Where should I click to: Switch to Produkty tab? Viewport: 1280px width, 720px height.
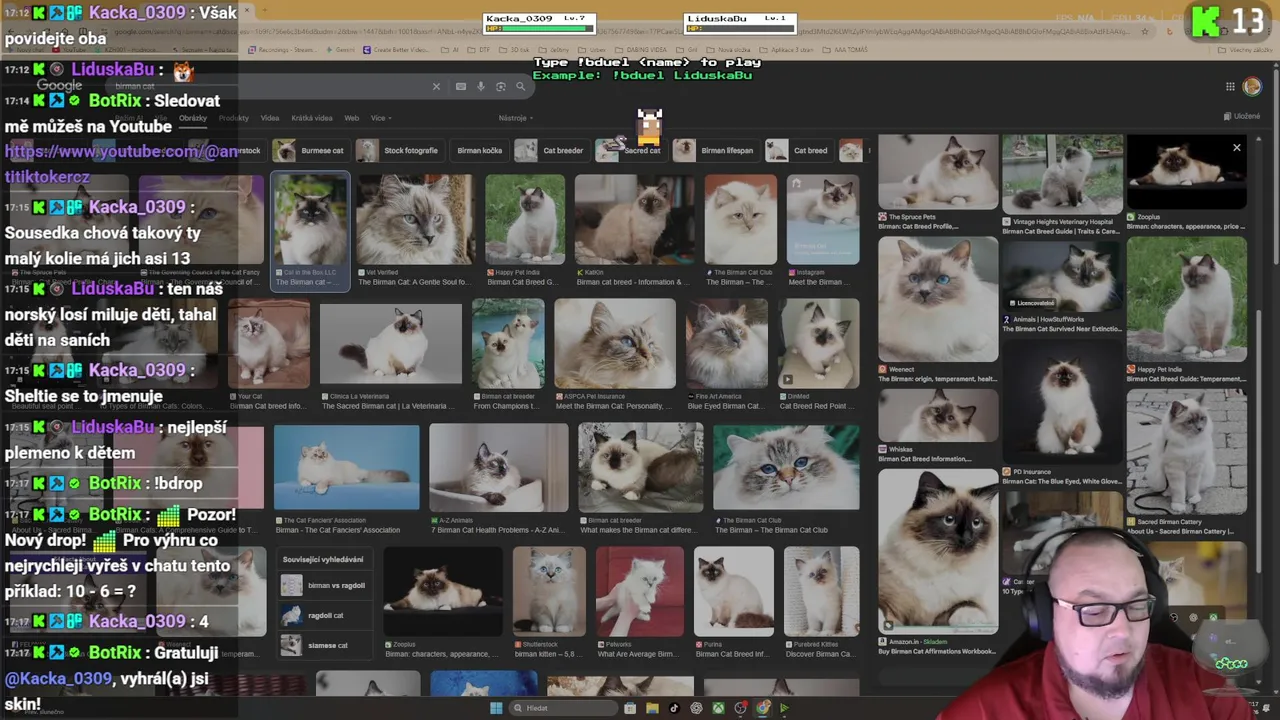pos(233,118)
